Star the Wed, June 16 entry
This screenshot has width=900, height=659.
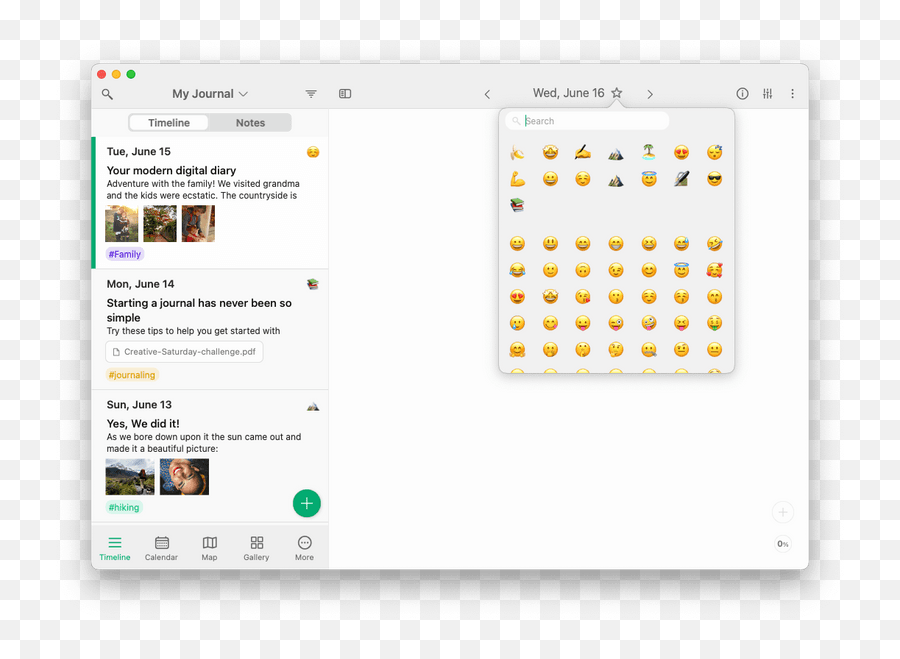[x=617, y=92]
